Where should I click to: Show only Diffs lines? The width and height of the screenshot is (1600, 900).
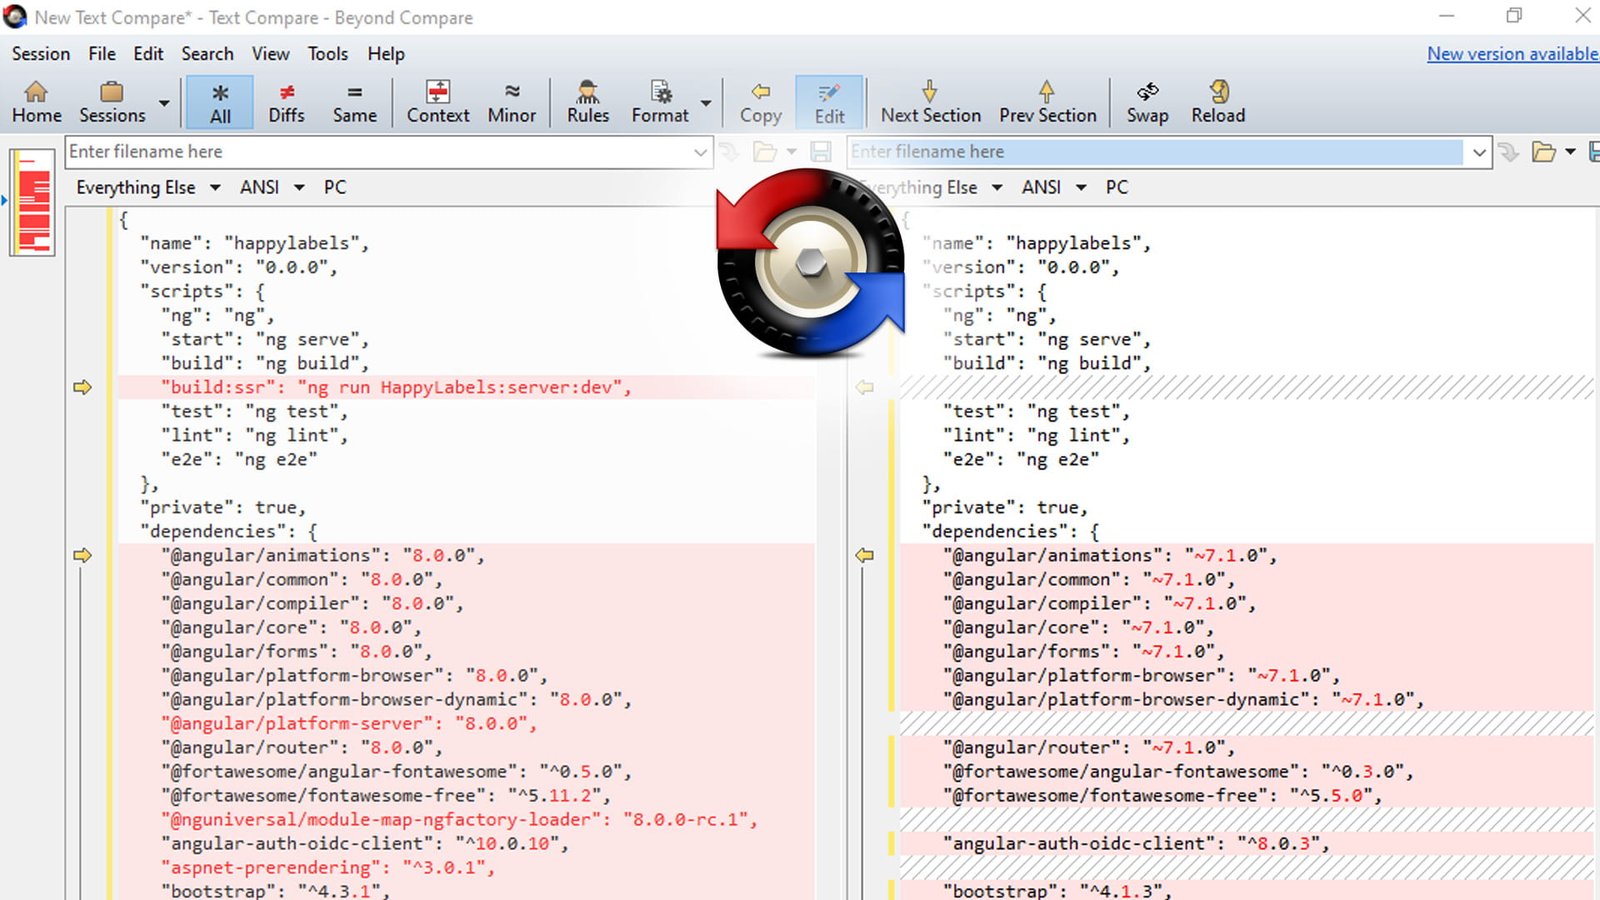pos(286,102)
